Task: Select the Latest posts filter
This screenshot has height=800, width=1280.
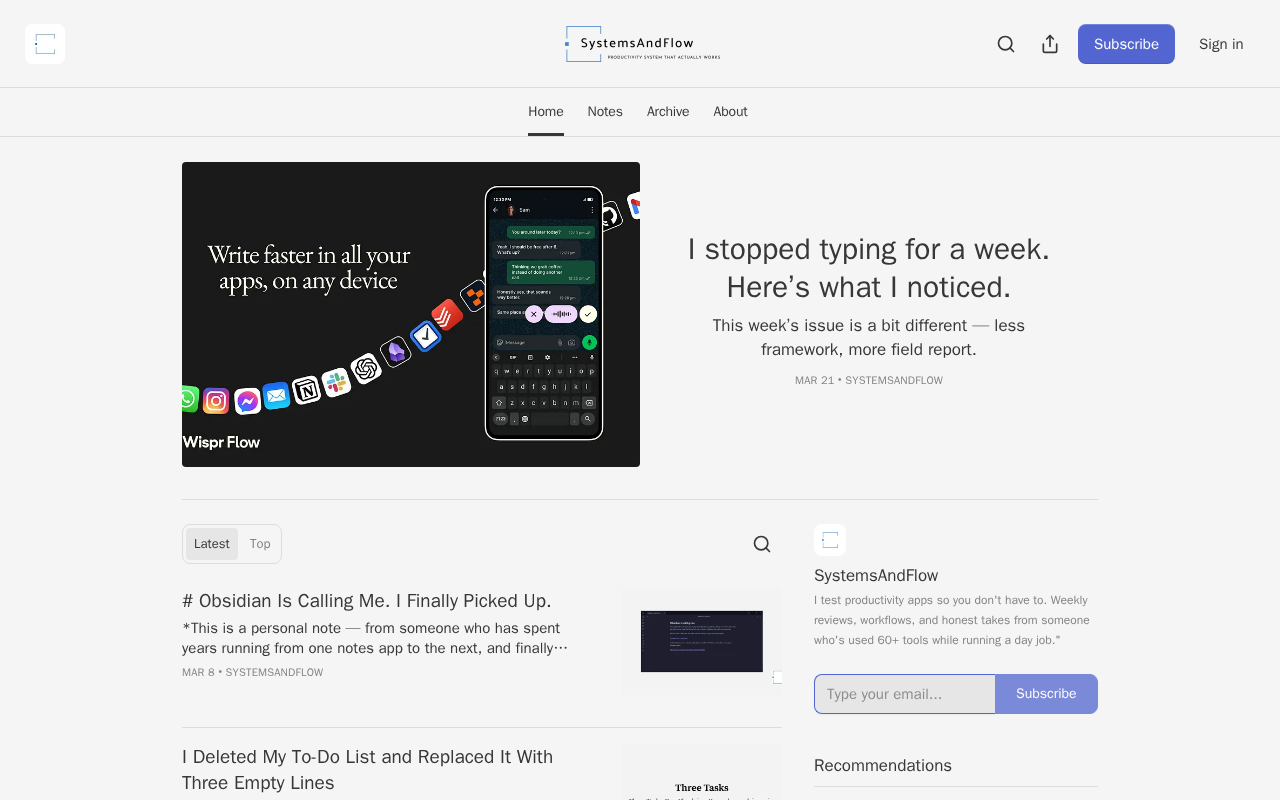Action: click(x=212, y=544)
